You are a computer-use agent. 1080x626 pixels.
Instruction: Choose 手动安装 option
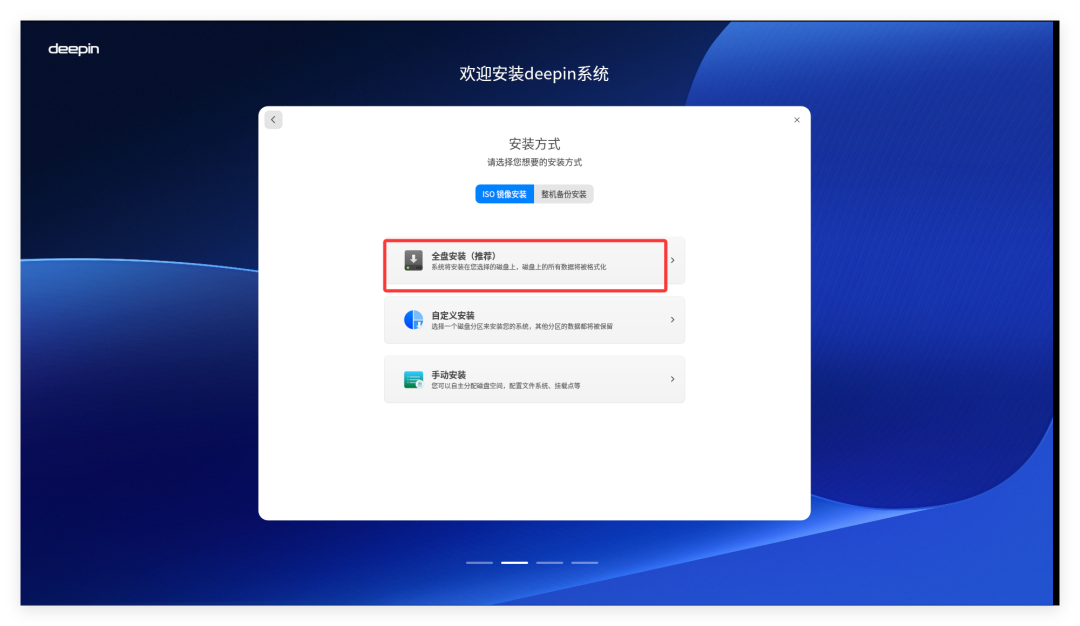tap(534, 379)
